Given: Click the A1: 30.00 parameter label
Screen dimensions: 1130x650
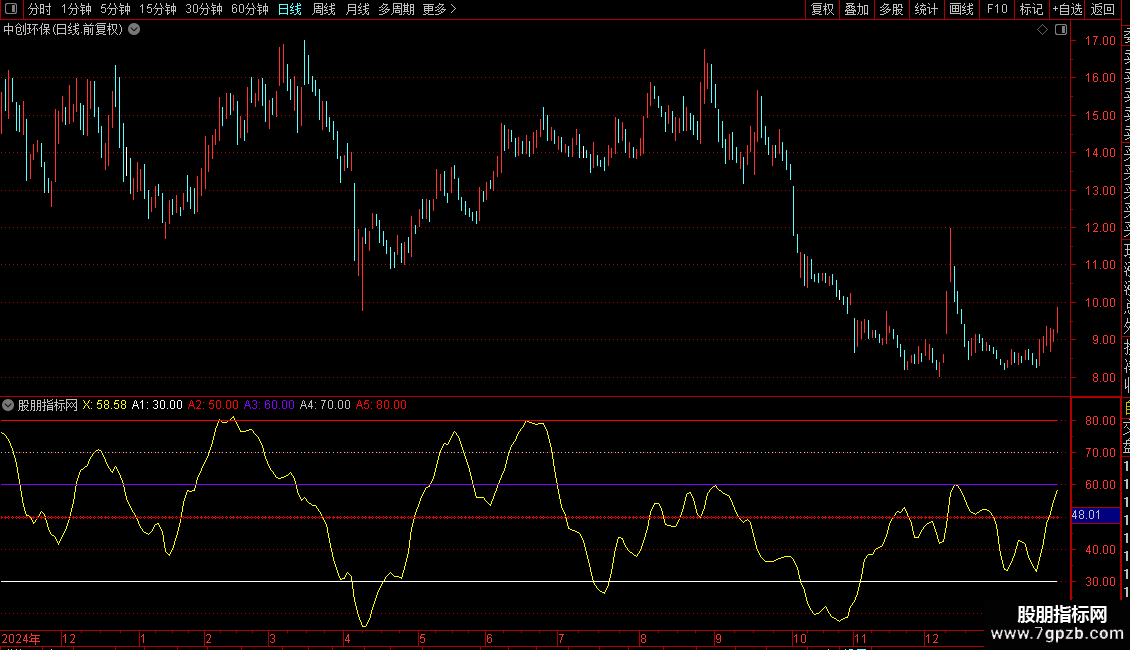Looking at the screenshot, I should 157,405.
